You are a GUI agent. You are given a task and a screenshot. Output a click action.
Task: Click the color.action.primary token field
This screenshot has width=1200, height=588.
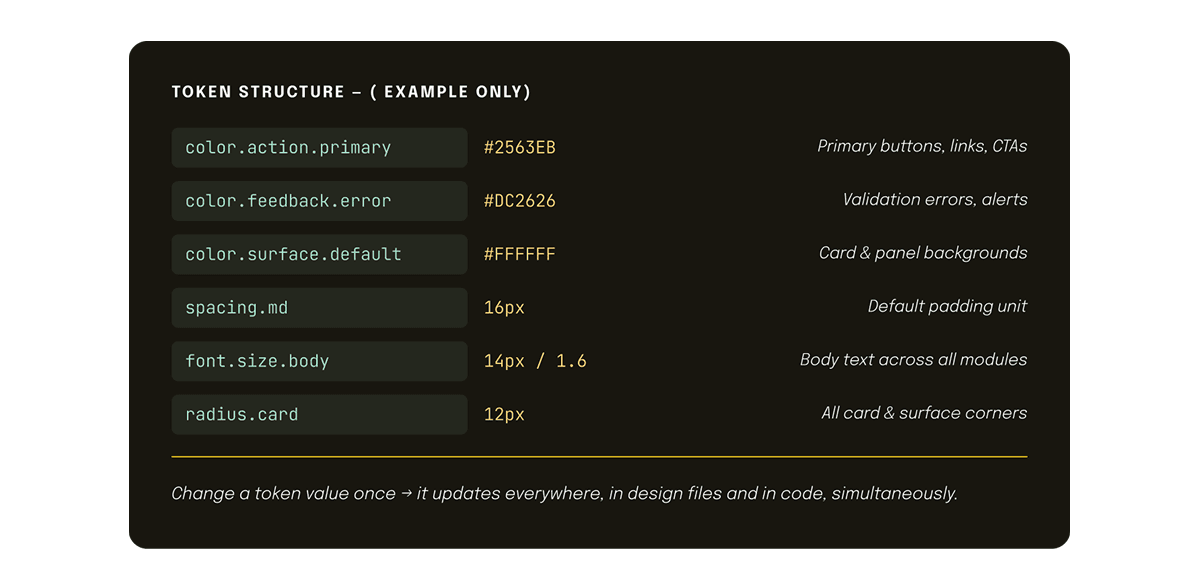[x=319, y=148]
